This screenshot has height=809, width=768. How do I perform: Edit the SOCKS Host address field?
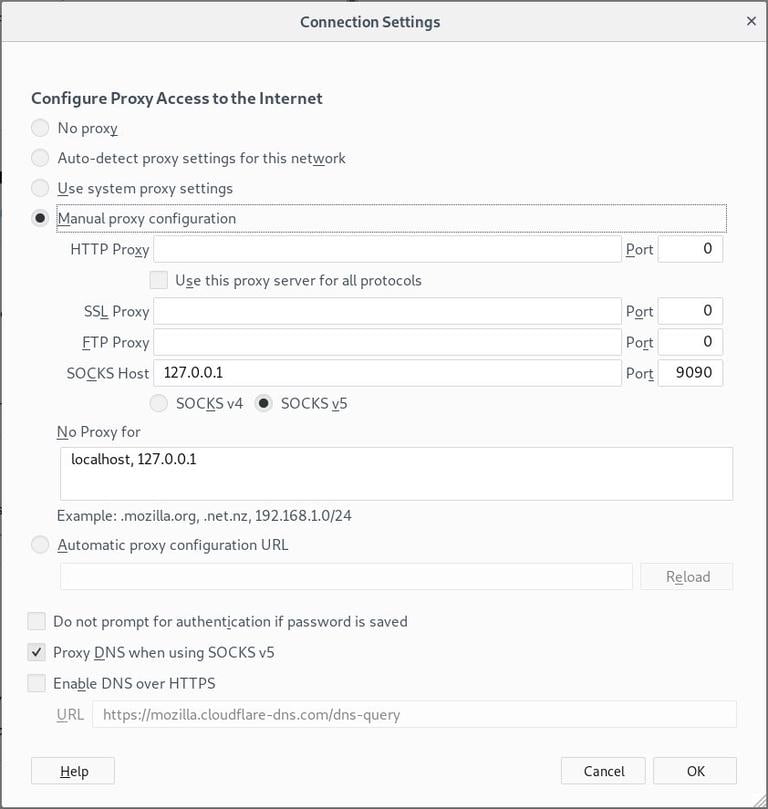click(x=390, y=372)
